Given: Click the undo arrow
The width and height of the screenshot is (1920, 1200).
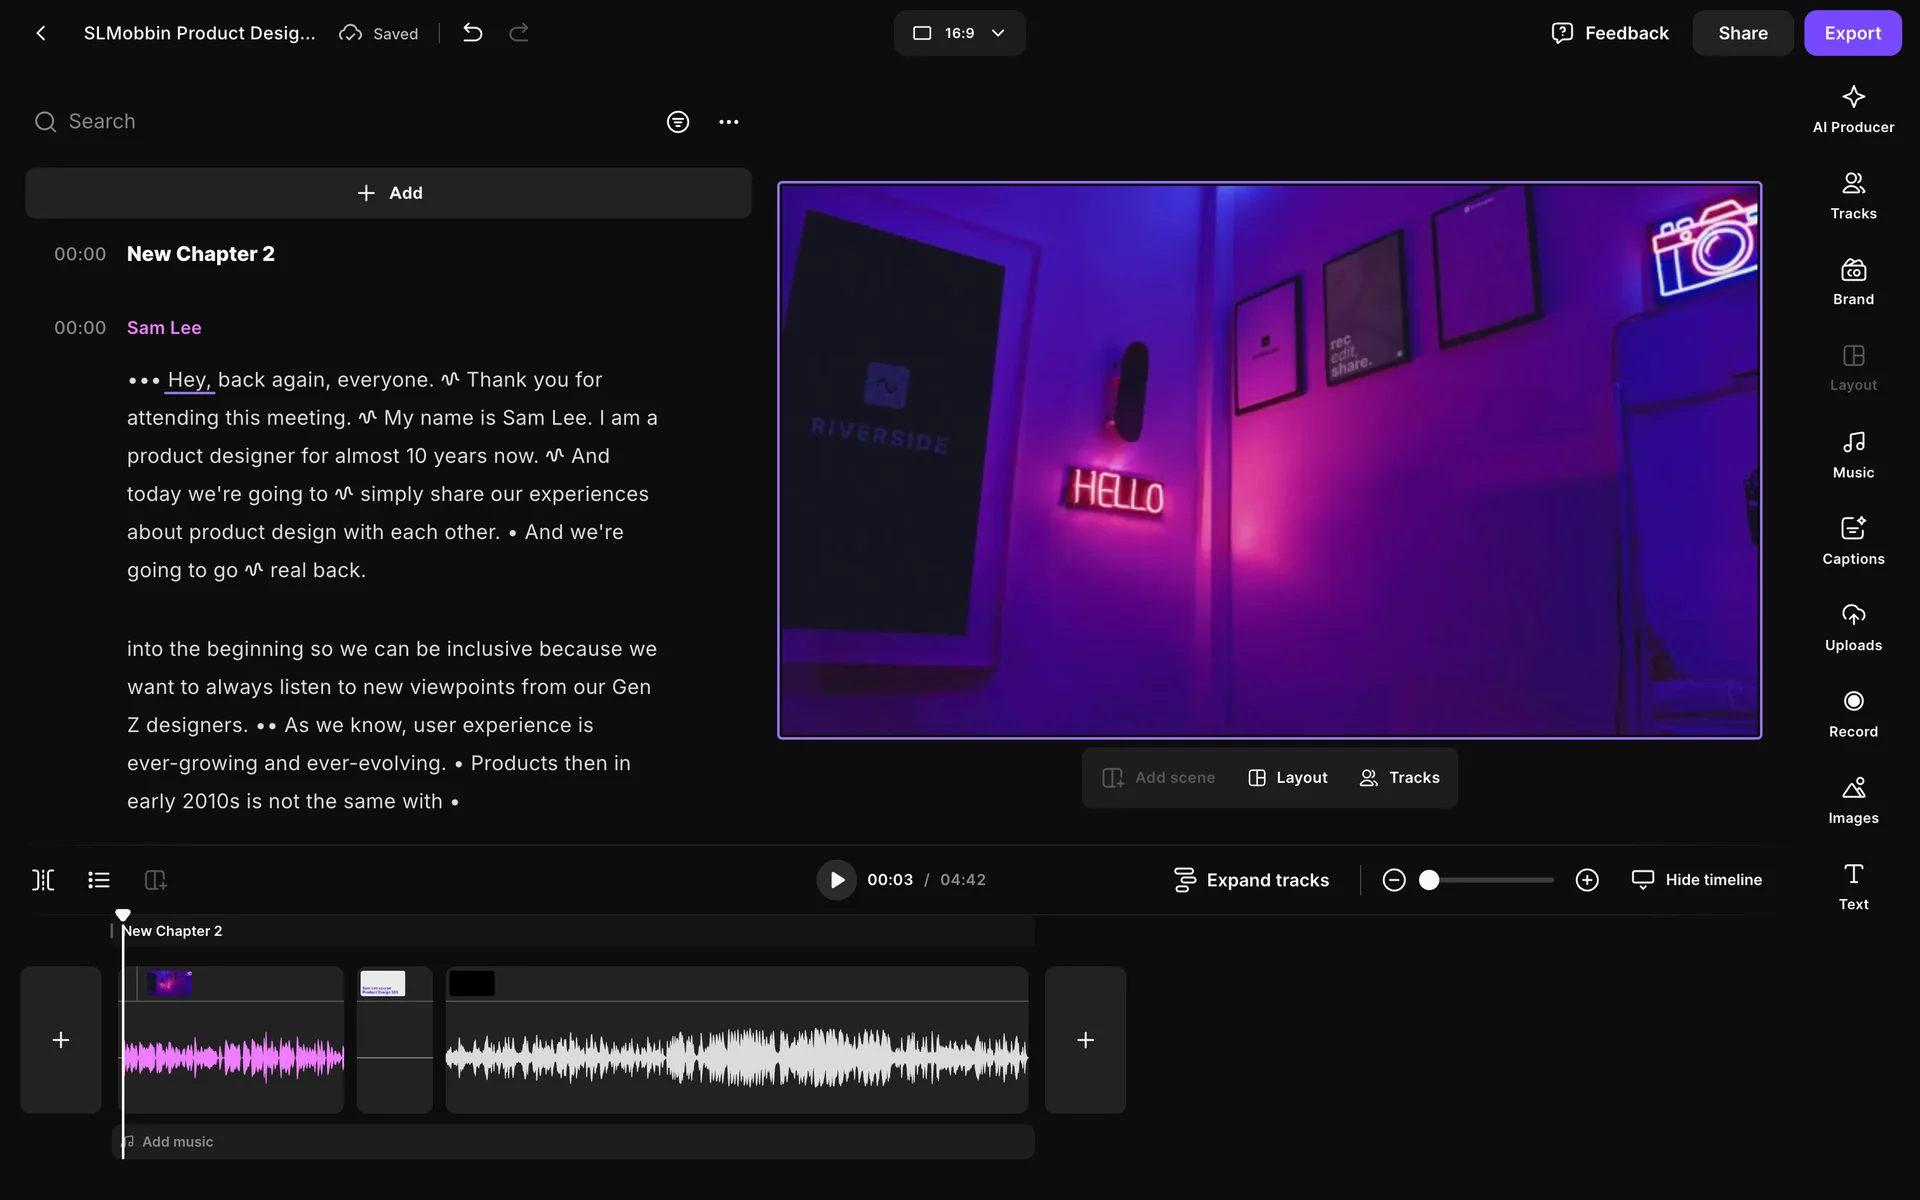Looking at the screenshot, I should tap(473, 33).
